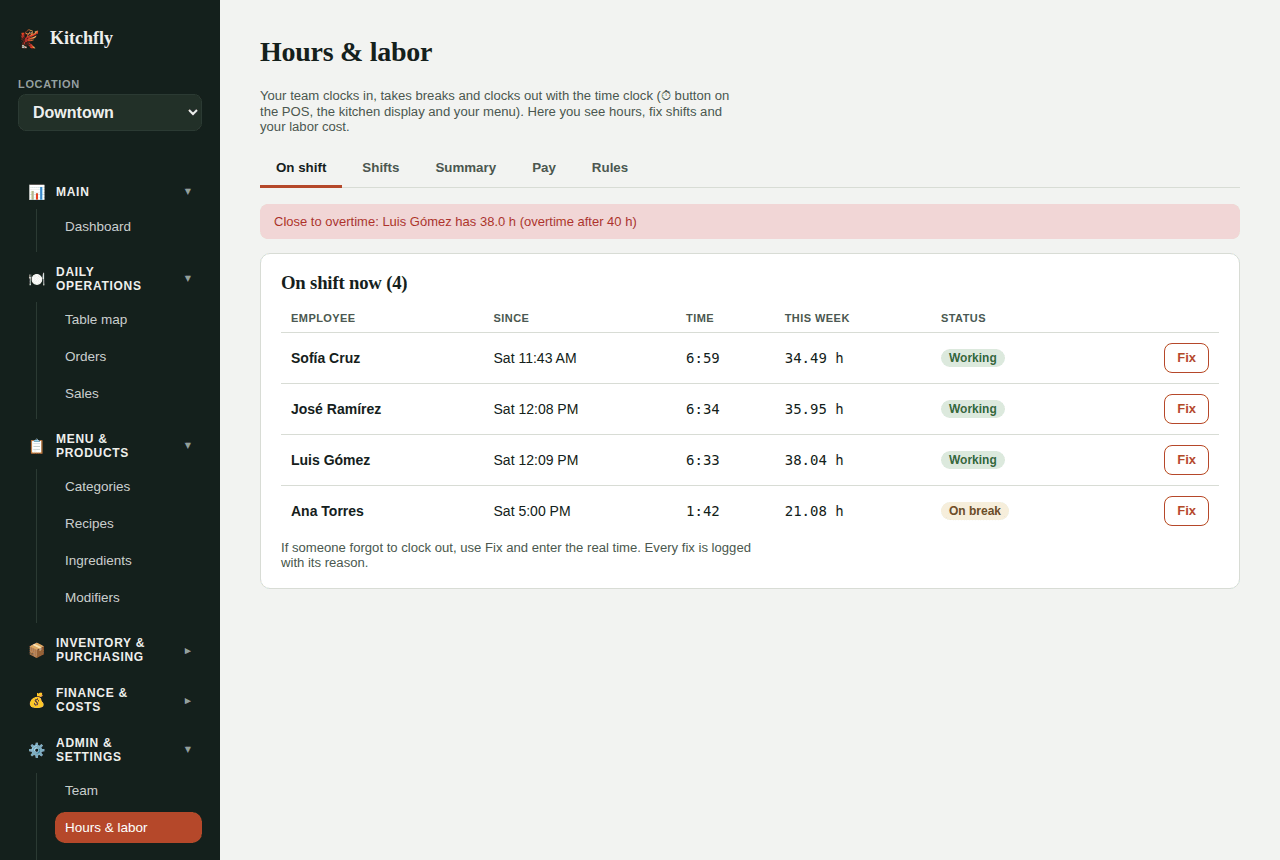Image resolution: width=1280 pixels, height=860 pixels.
Task: Click the employee name Luis Gómez
Action: coord(331,460)
